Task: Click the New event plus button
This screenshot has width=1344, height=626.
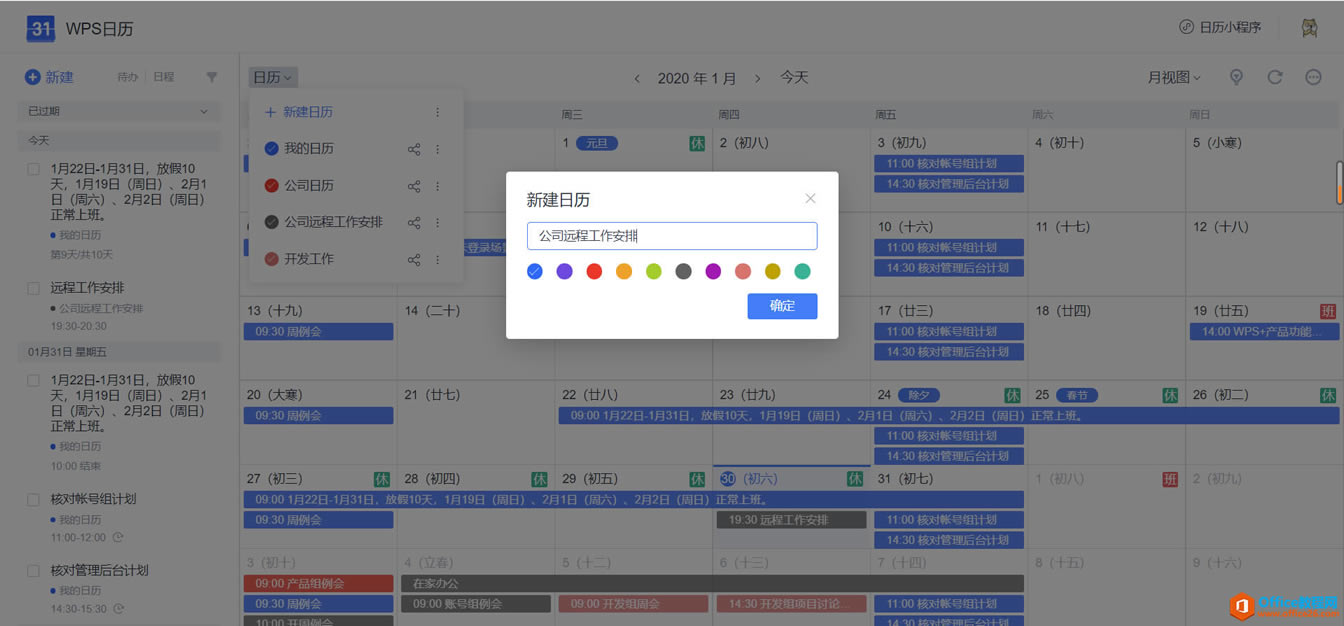Action: (x=49, y=77)
